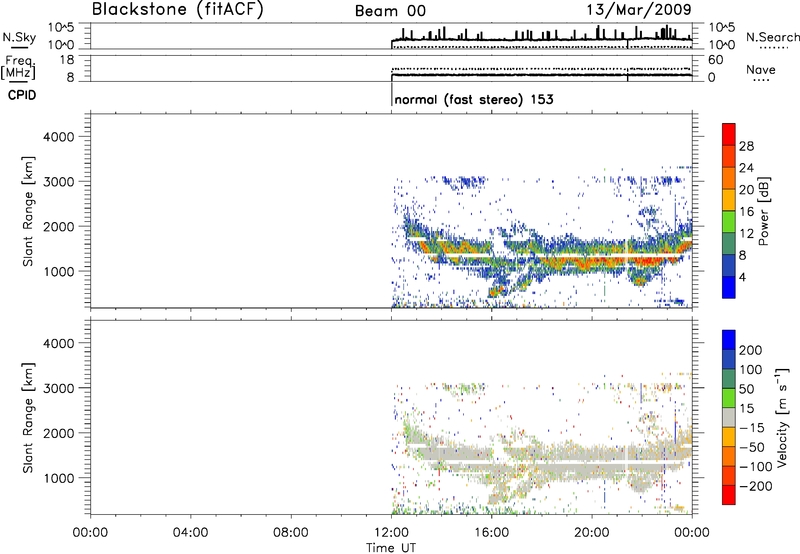Image resolution: width=800 pixels, height=554 pixels.
Task: Click the "Time UT" axis title
Action: click(x=391, y=548)
